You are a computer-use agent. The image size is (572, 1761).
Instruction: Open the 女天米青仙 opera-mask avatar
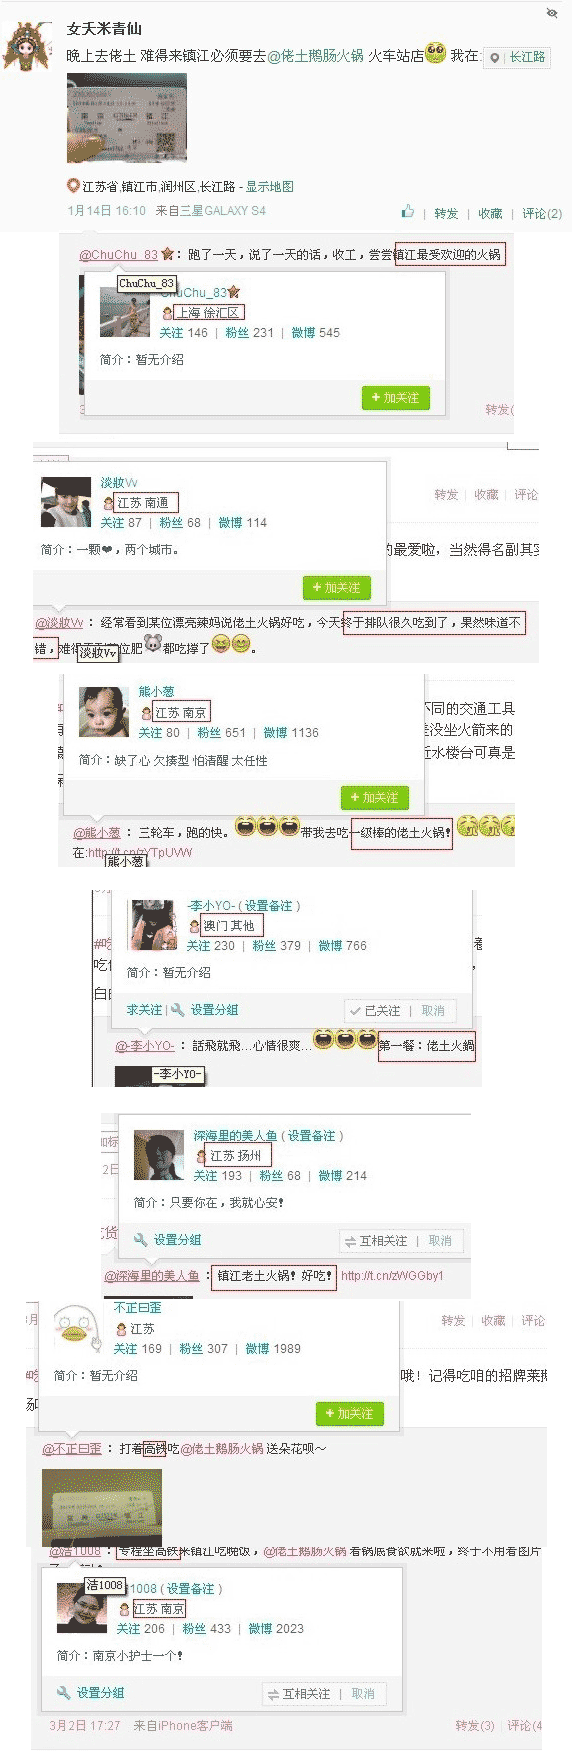point(28,45)
